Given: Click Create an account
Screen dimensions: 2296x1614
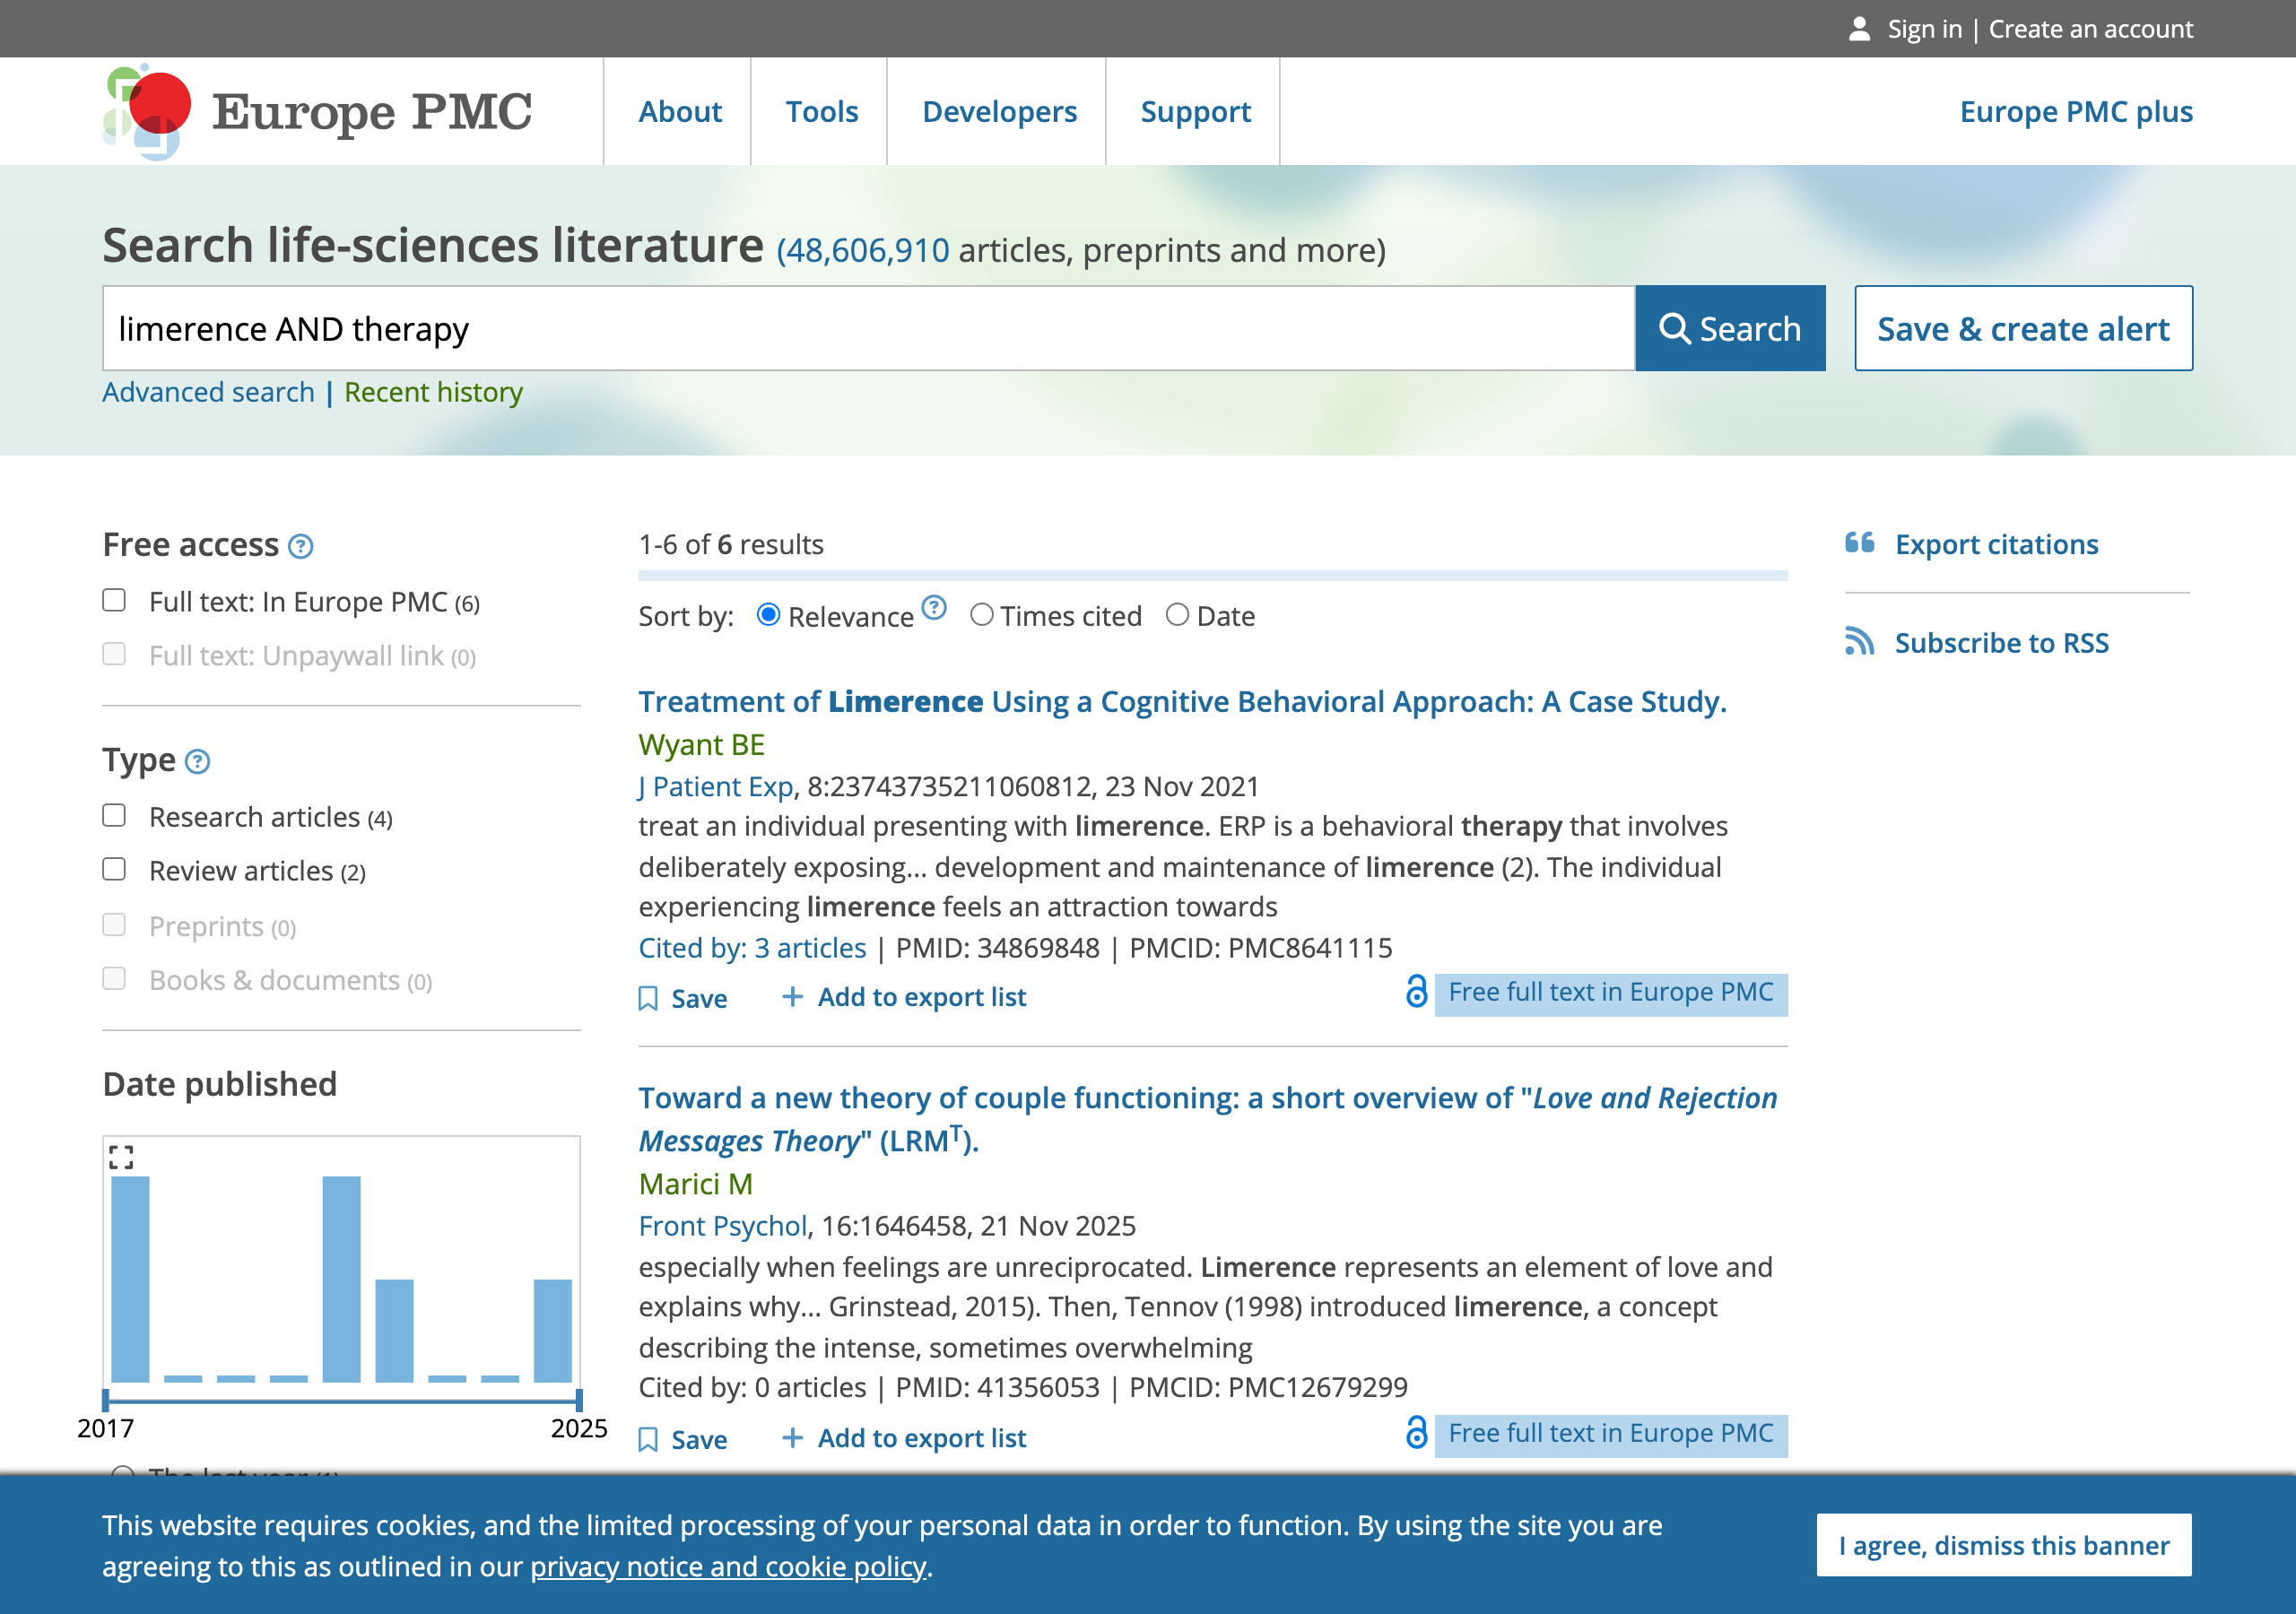Looking at the screenshot, I should click(2090, 29).
